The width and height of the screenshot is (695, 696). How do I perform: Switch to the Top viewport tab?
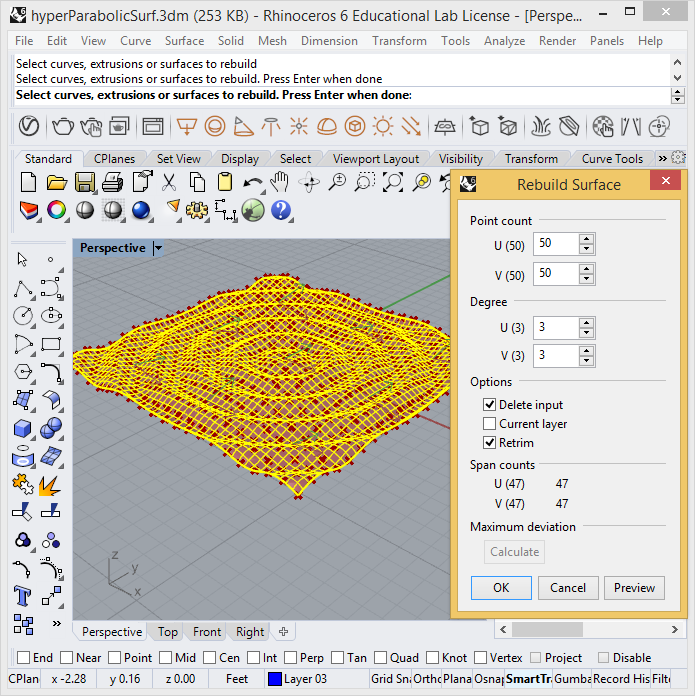click(x=168, y=632)
